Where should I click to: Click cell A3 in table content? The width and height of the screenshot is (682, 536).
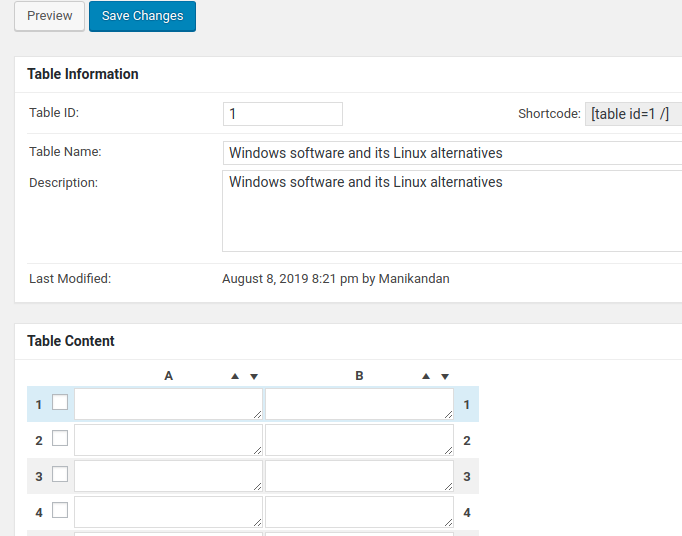168,476
